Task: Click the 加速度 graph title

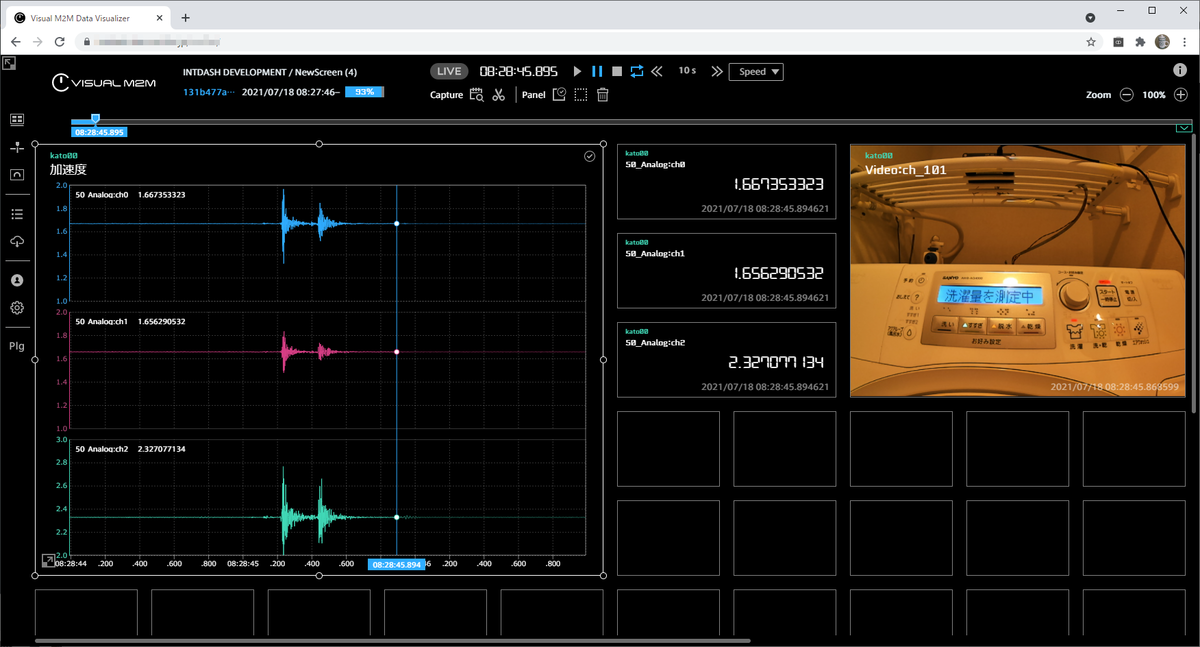Action: (x=68, y=170)
